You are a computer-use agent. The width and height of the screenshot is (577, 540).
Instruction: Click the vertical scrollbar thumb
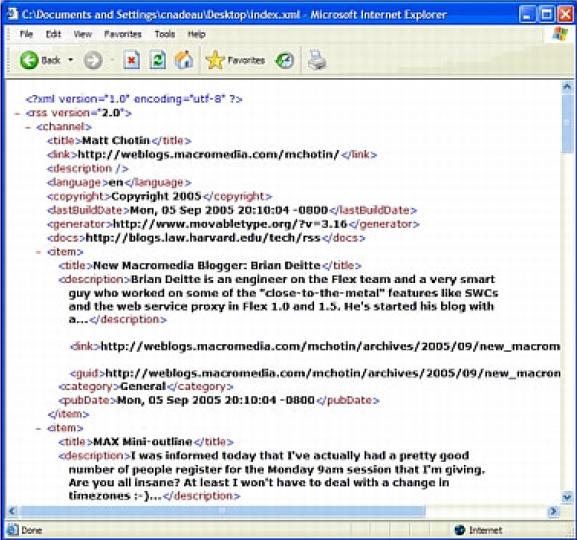pyautogui.click(x=567, y=123)
